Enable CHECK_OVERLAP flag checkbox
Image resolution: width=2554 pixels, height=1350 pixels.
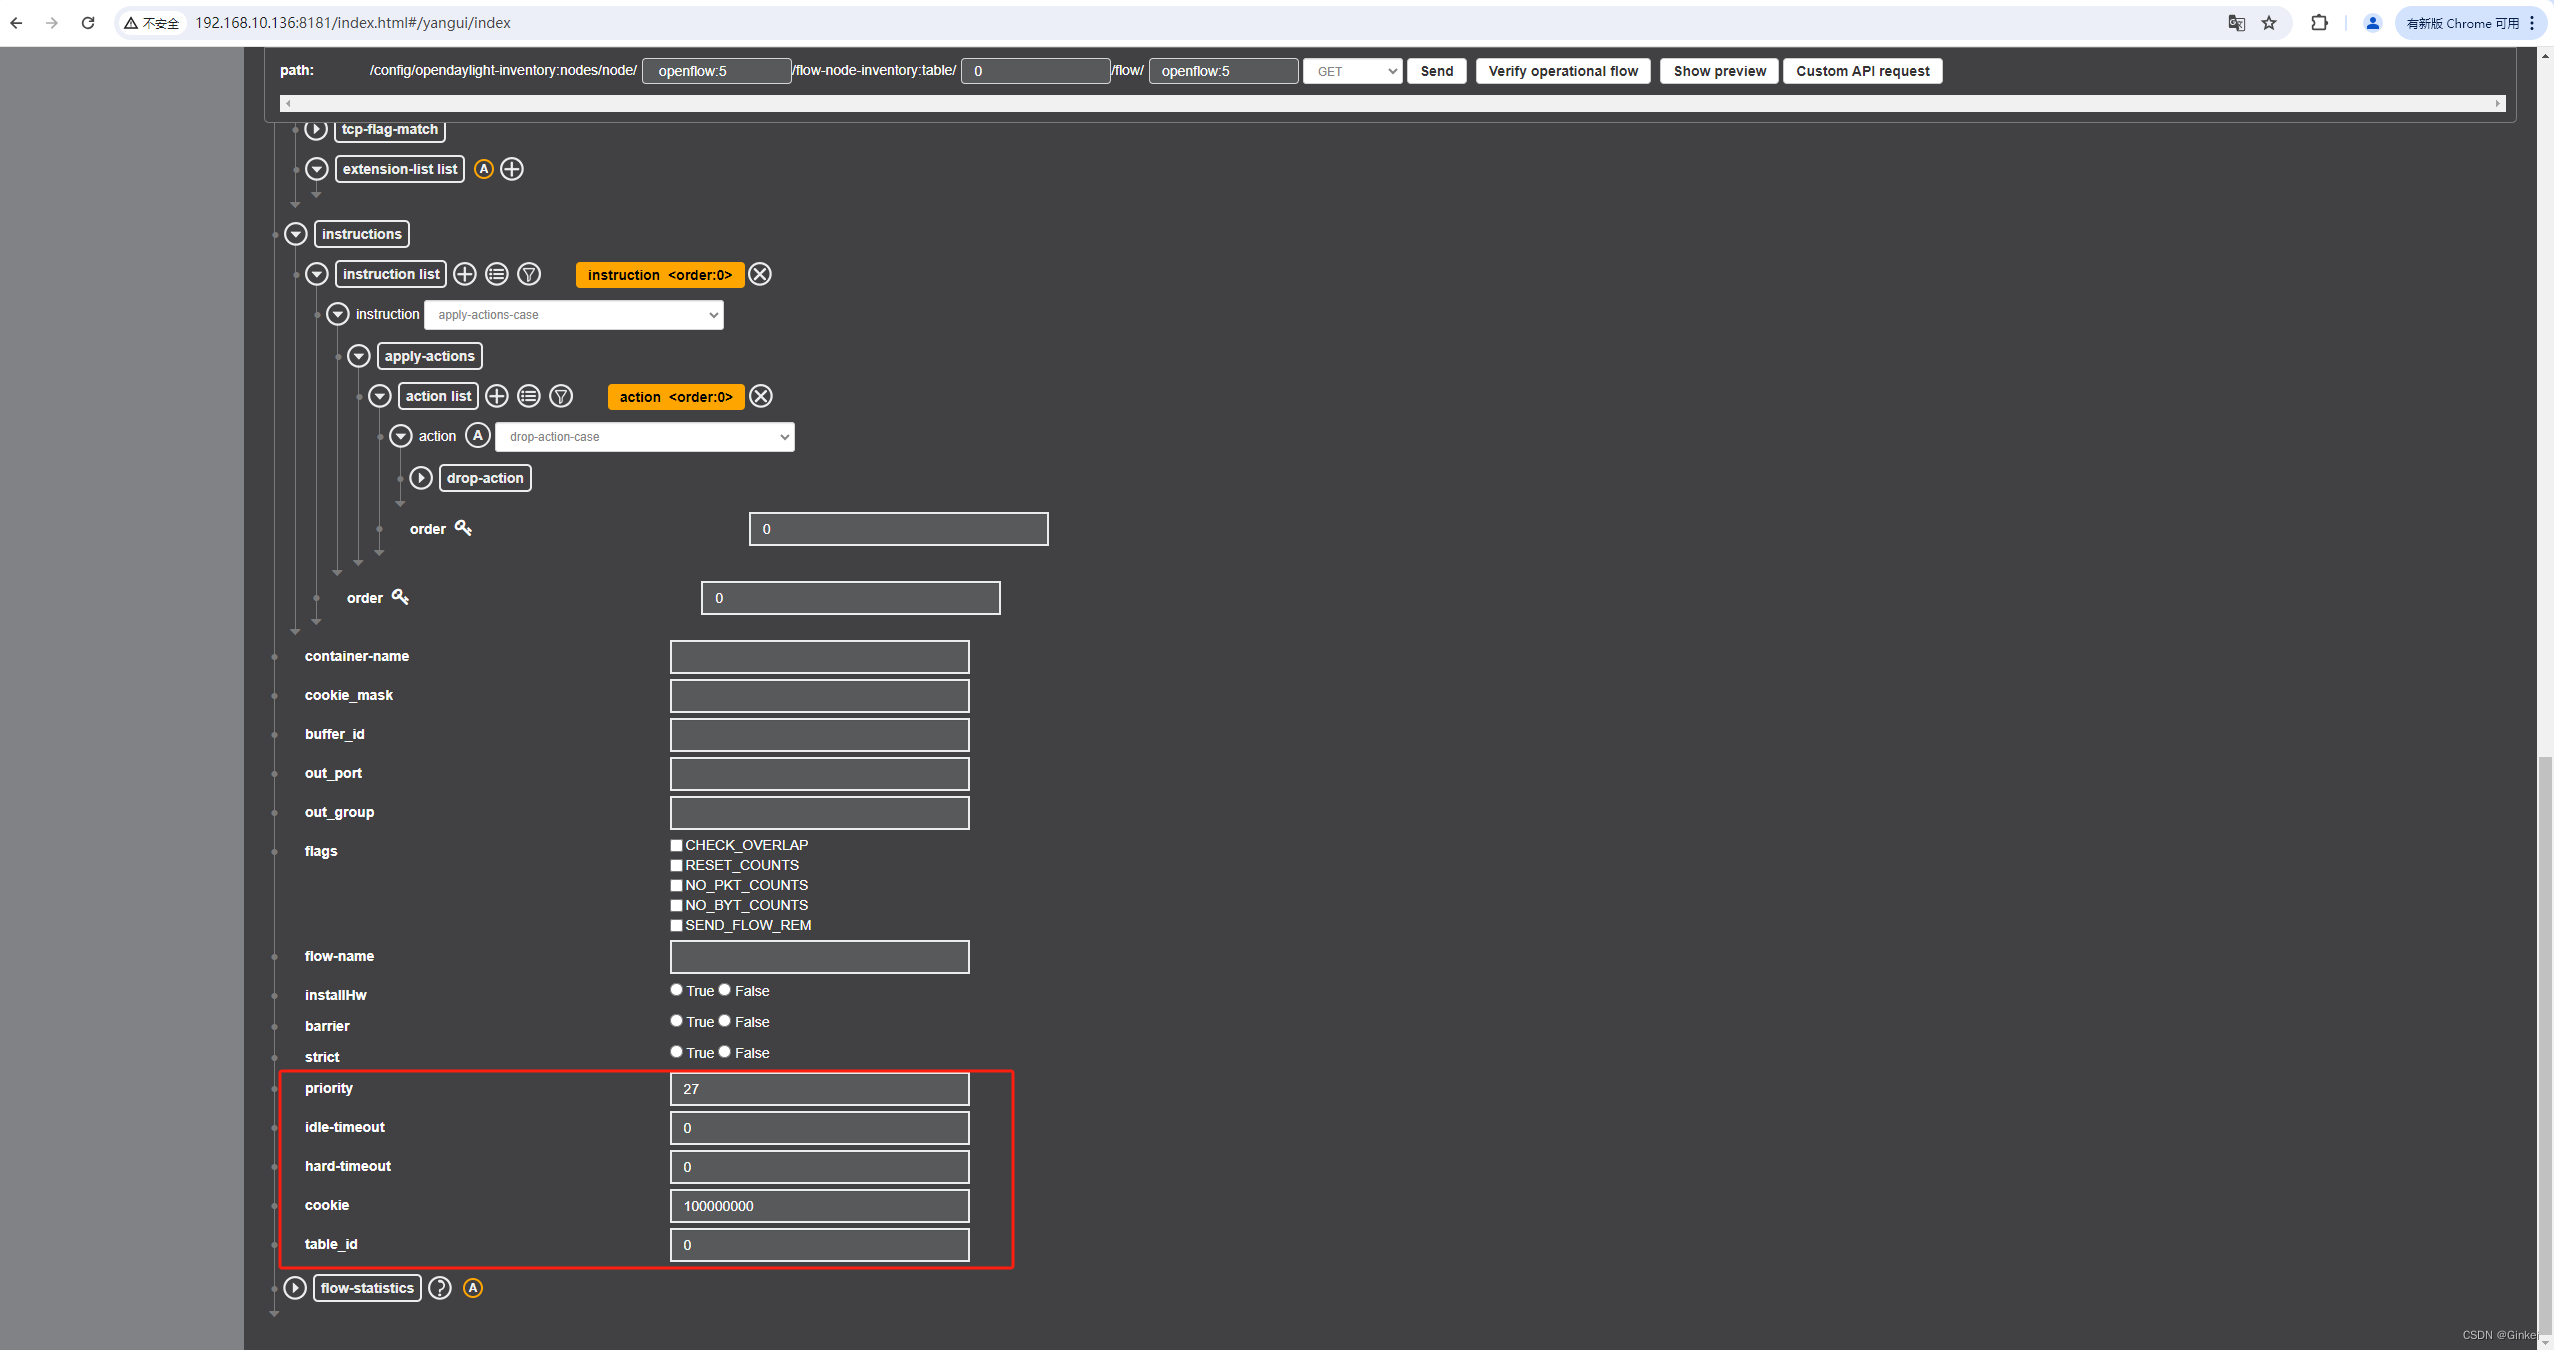(x=677, y=845)
